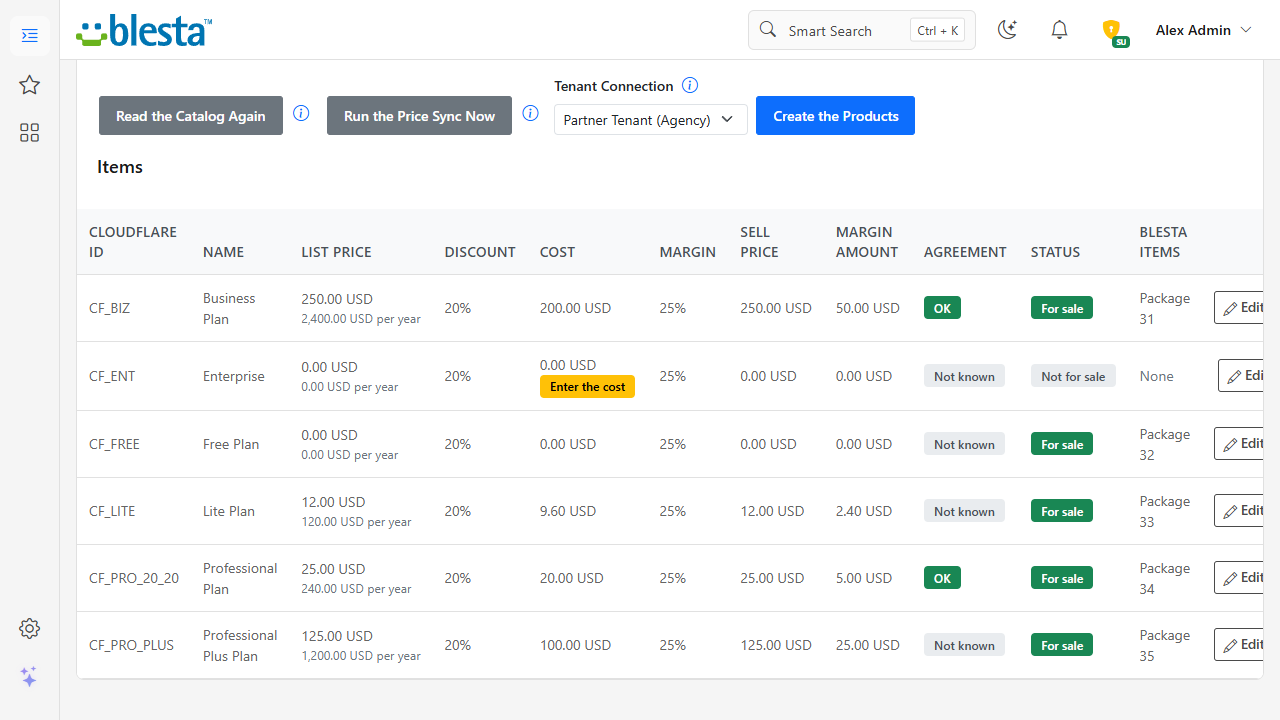This screenshot has width=1280, height=720.
Task: Show Tenant Connection info tooltip
Action: click(x=690, y=86)
